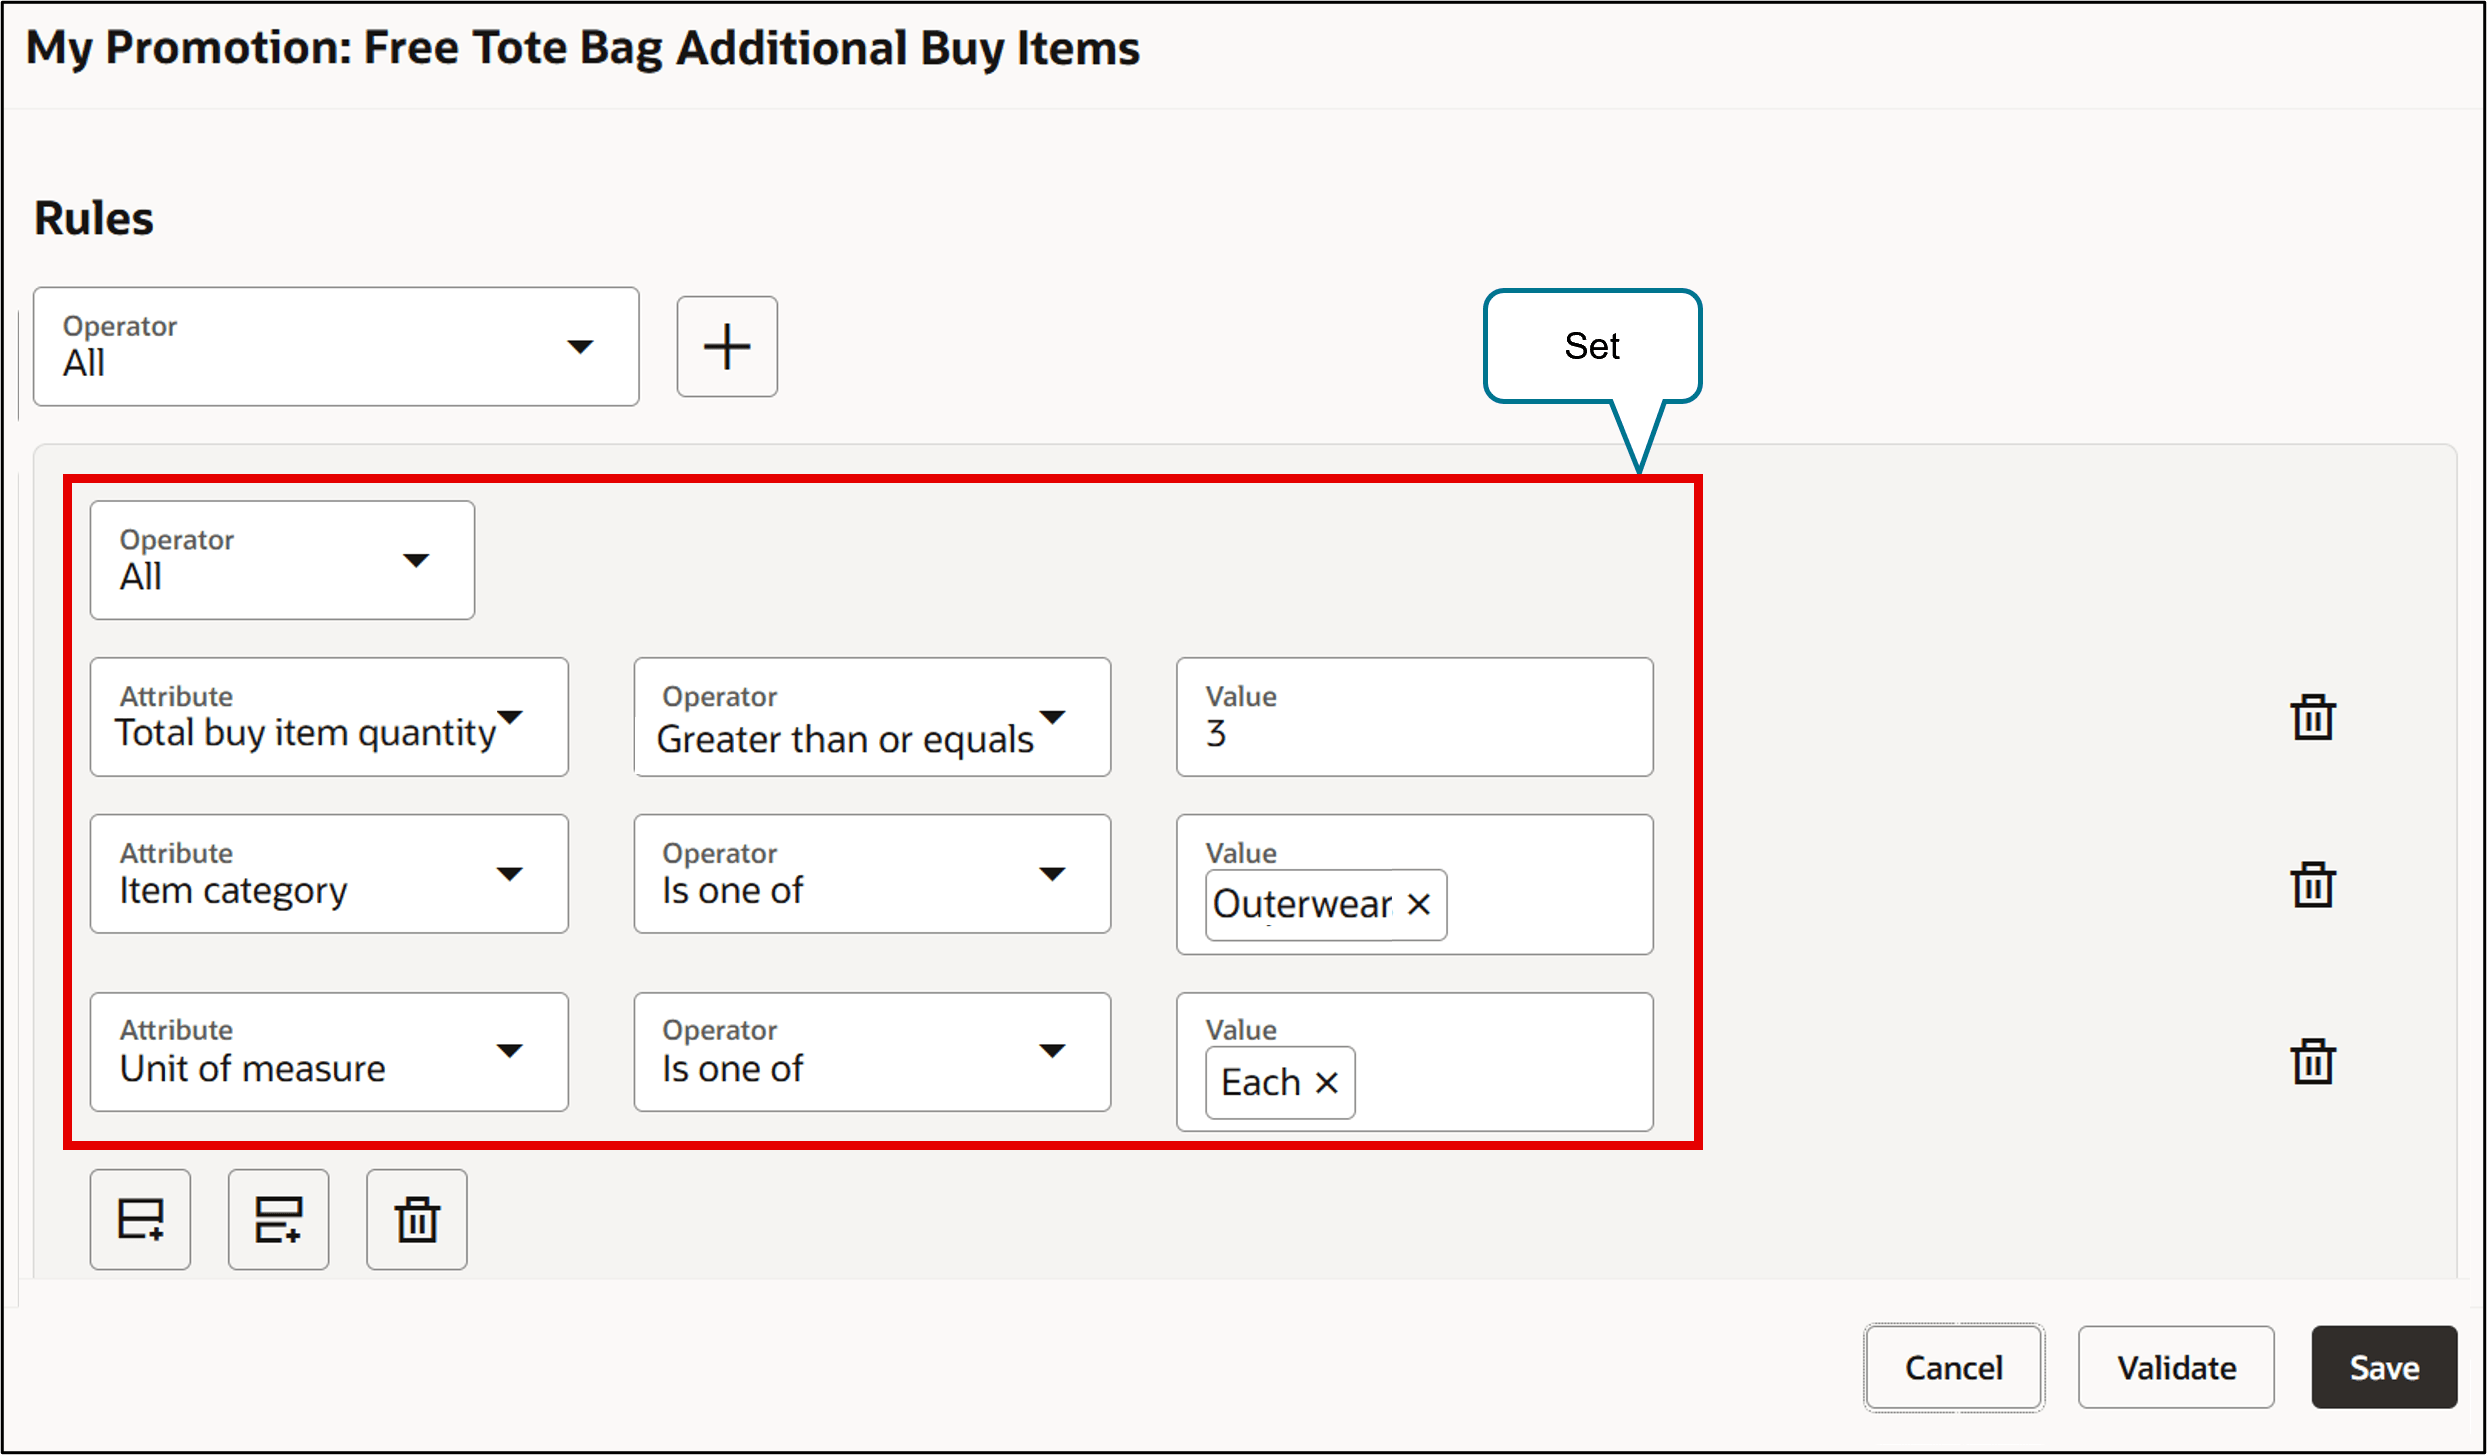Click the add set group icon
Viewport: 2487px width, 1455px height.
pos(278,1220)
